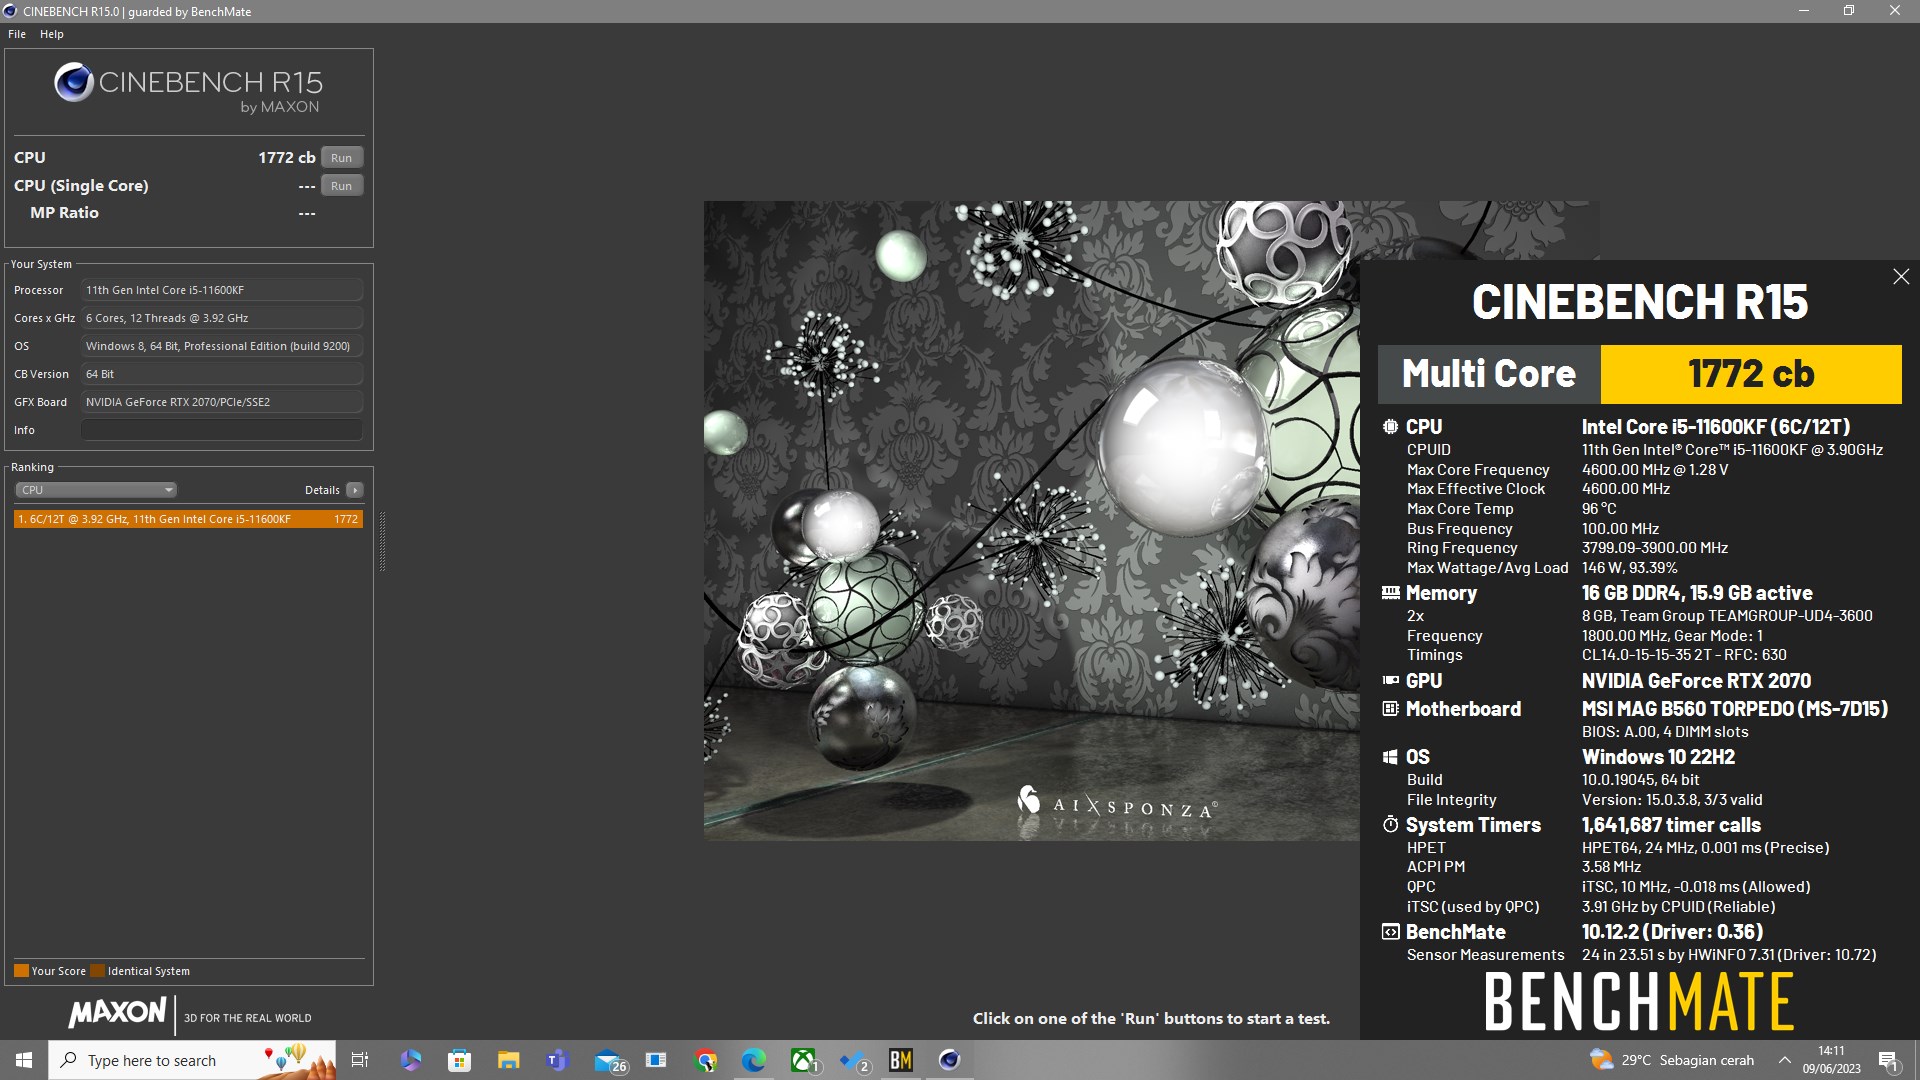Click the Motherboard icon in BenchMate panel
This screenshot has height=1080, width=1920.
(1390, 709)
